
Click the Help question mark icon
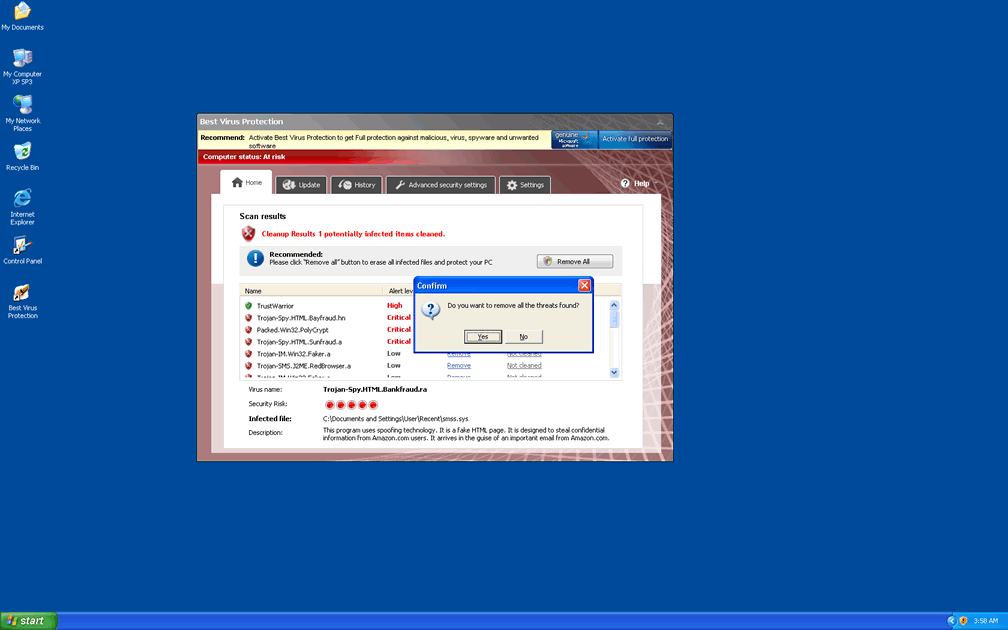coord(624,183)
